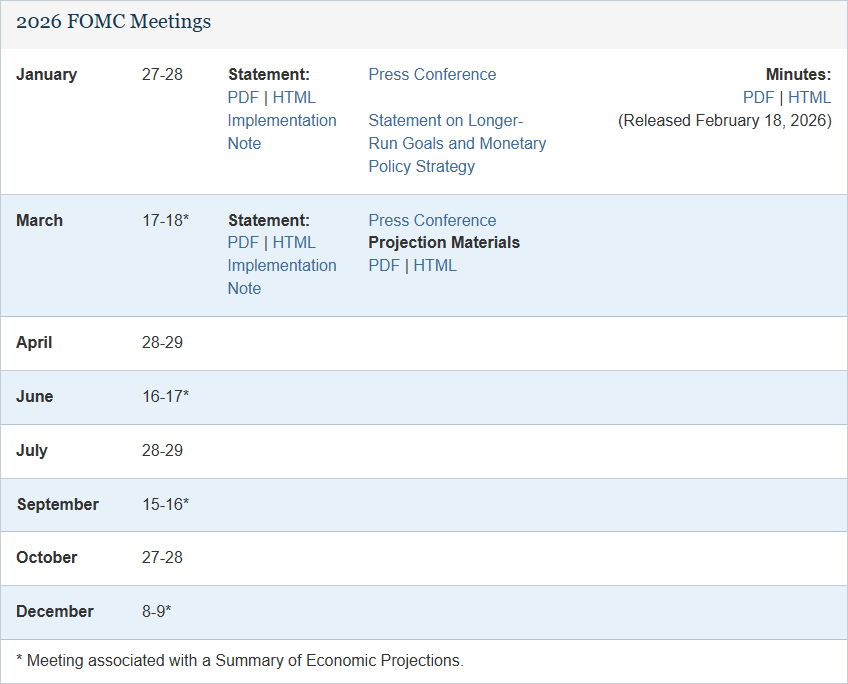Viewport: 848px width, 684px height.
Task: Click the March '17-18*' date
Action: click(x=165, y=221)
